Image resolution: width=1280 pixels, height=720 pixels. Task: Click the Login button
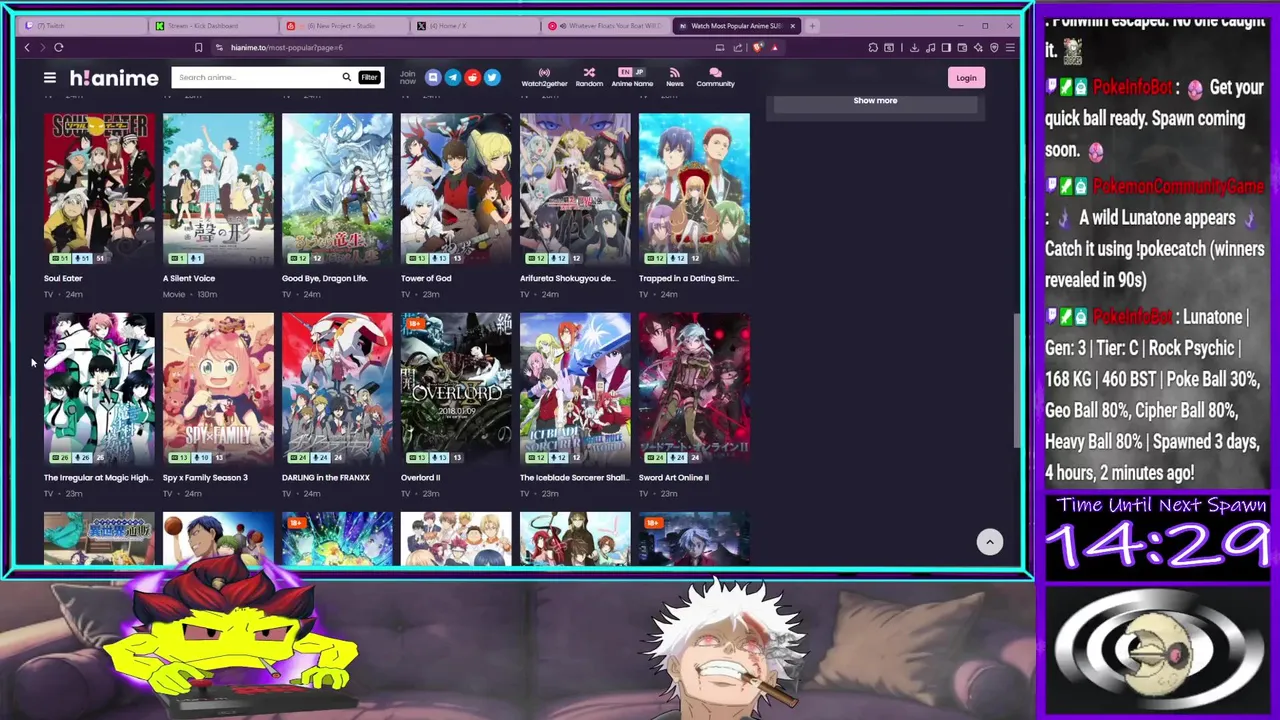(x=966, y=77)
